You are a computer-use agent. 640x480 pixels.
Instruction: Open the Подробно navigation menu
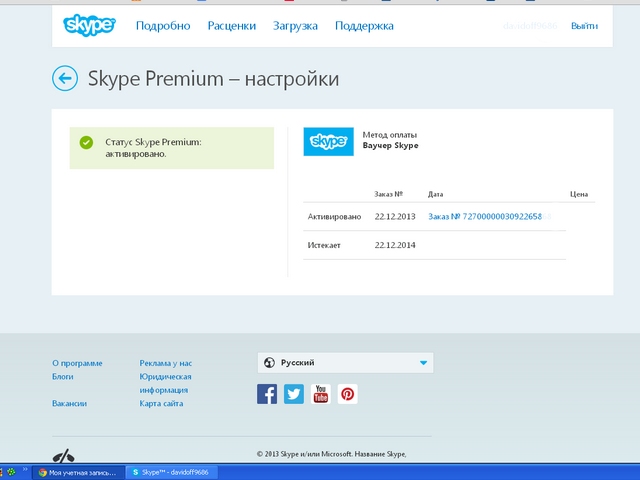pyautogui.click(x=165, y=26)
